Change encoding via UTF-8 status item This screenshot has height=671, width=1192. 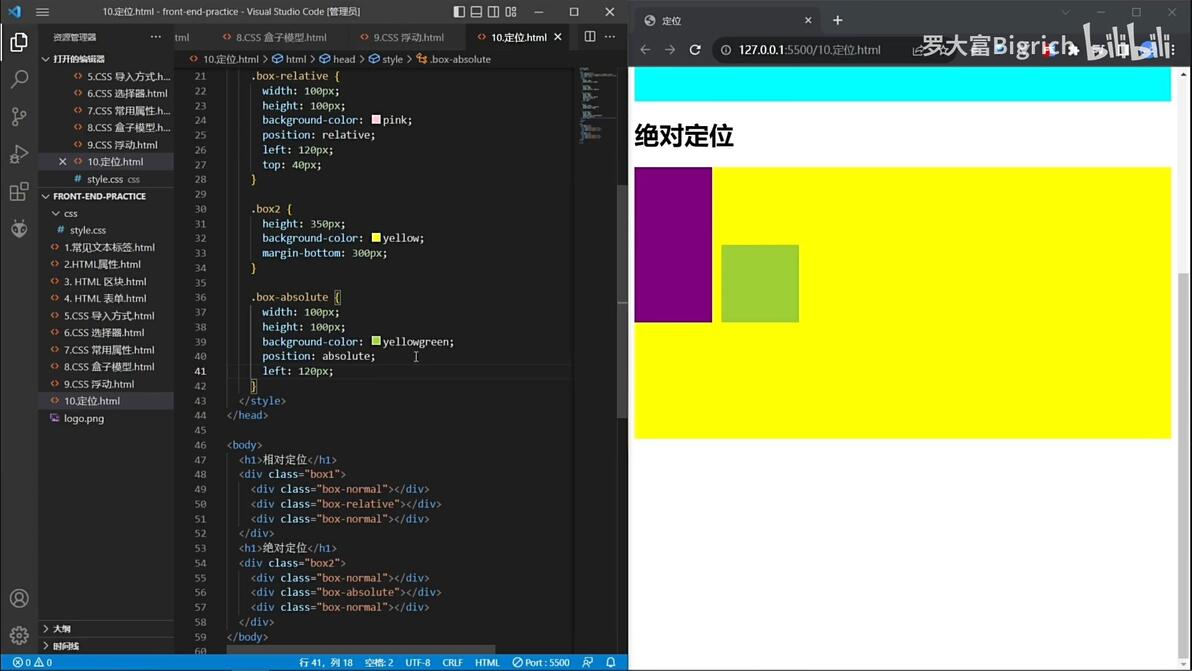click(417, 663)
